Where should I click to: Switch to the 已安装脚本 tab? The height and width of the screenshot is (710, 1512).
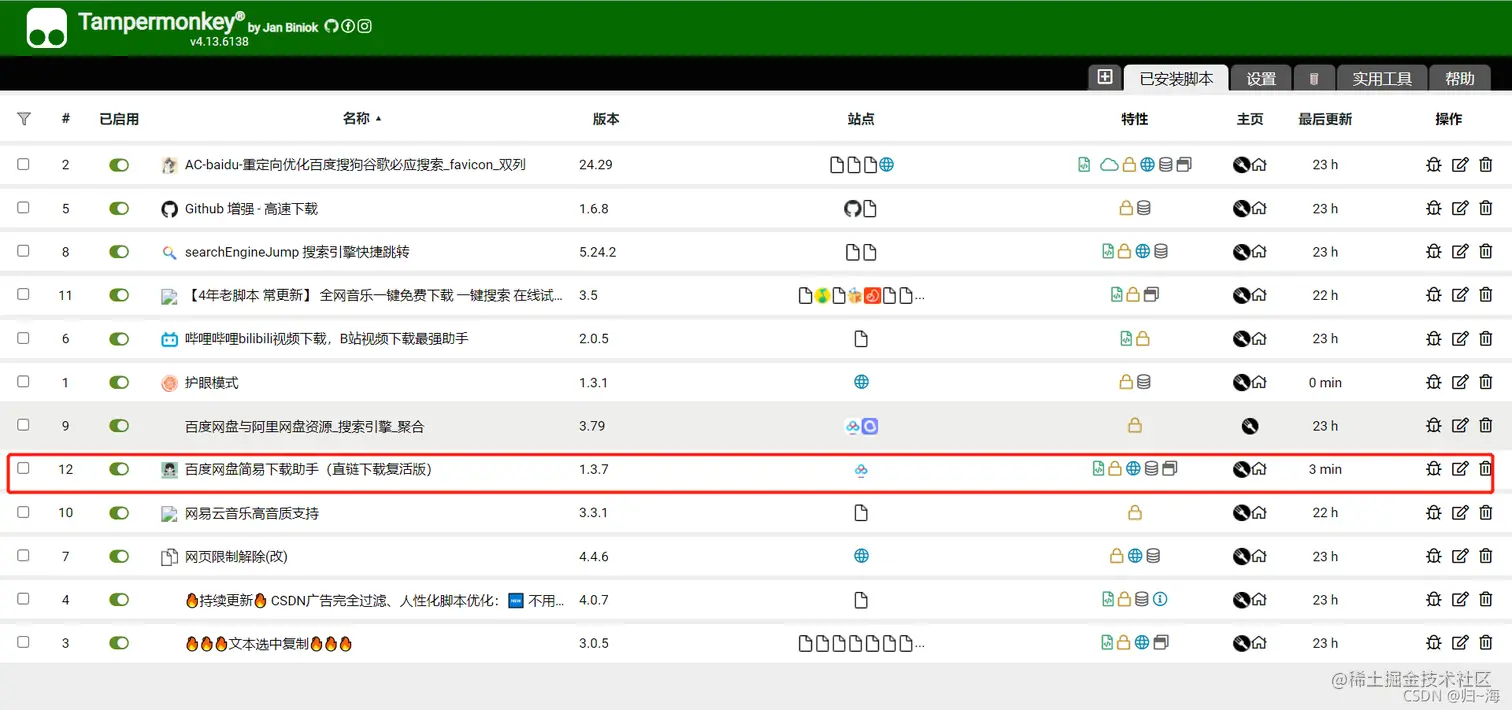tap(1176, 78)
